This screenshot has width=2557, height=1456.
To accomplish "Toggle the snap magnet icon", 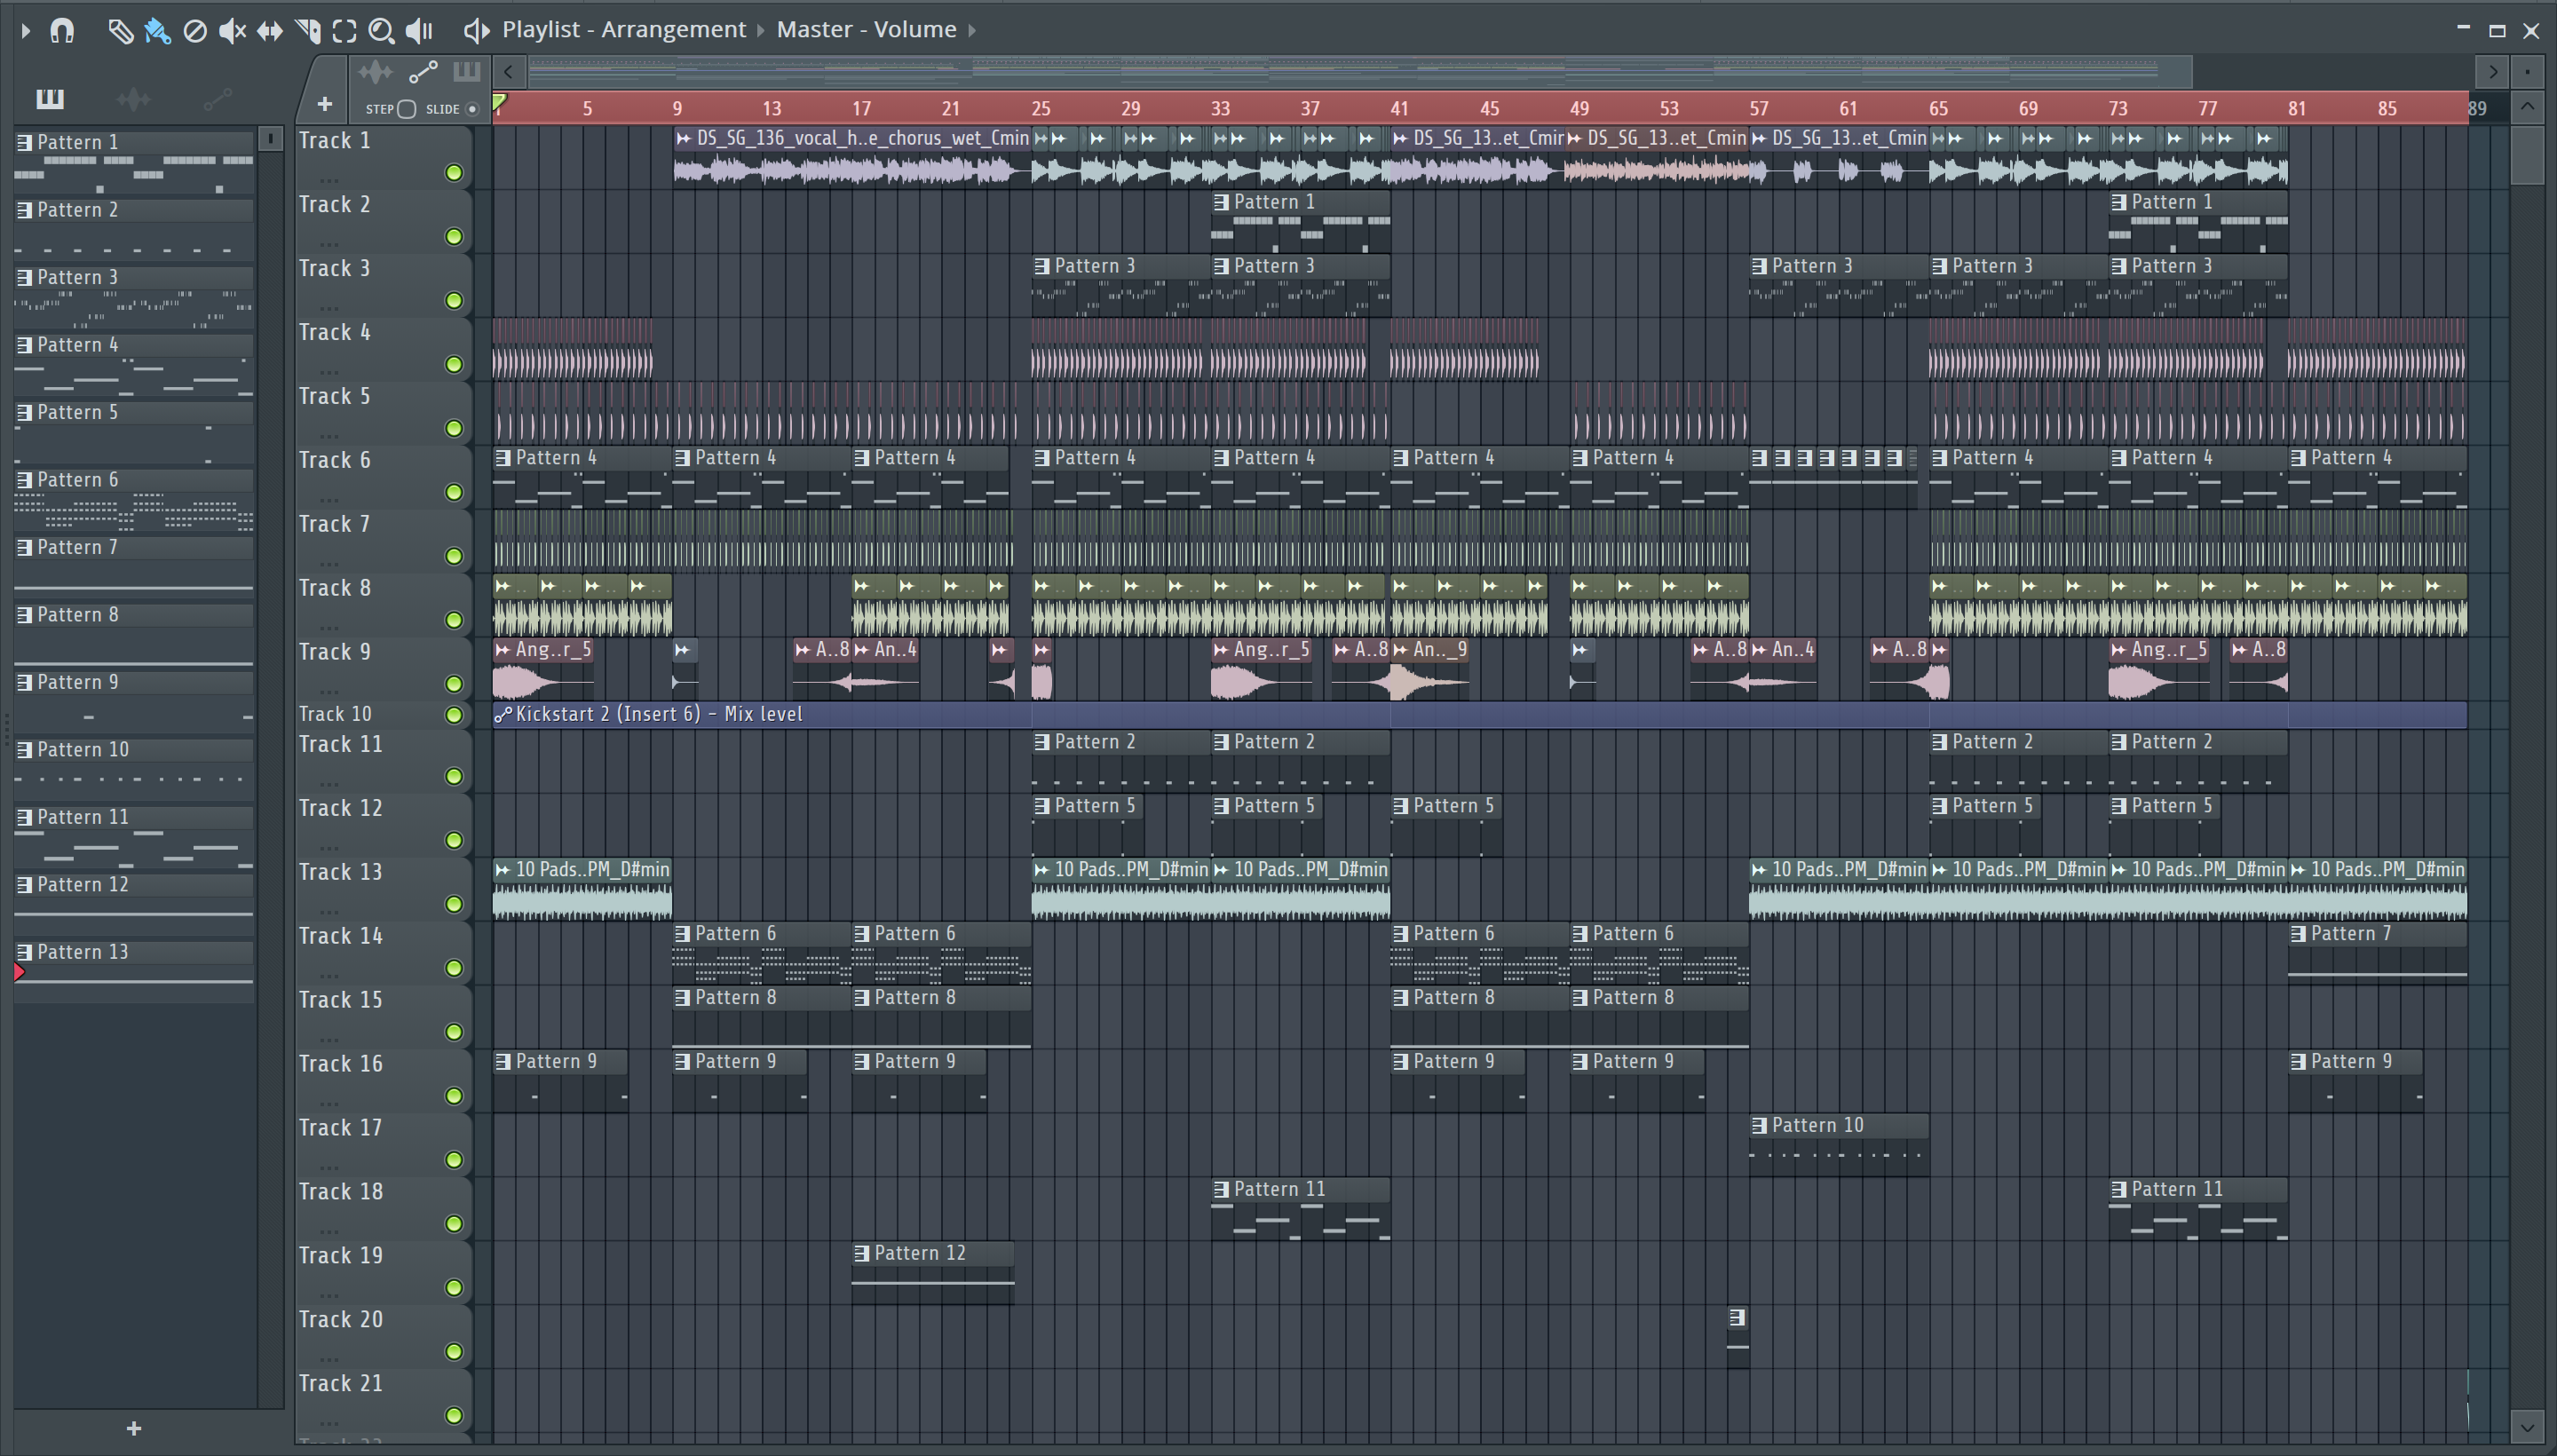I will coord(62,31).
